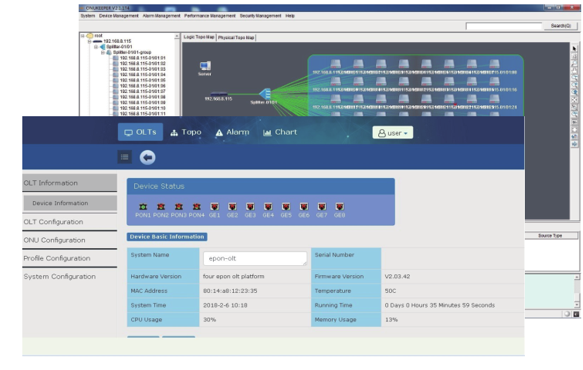Click the Search button in top toolbar

pyautogui.click(x=561, y=26)
